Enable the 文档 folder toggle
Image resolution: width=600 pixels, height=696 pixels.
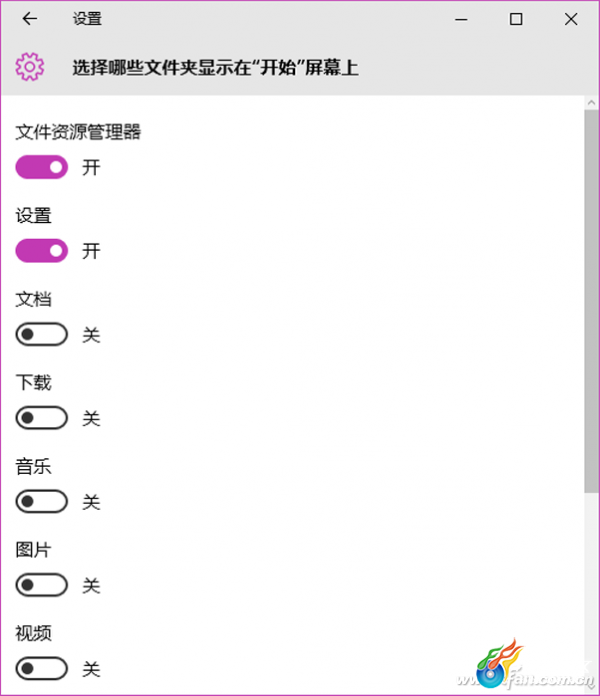[42, 334]
